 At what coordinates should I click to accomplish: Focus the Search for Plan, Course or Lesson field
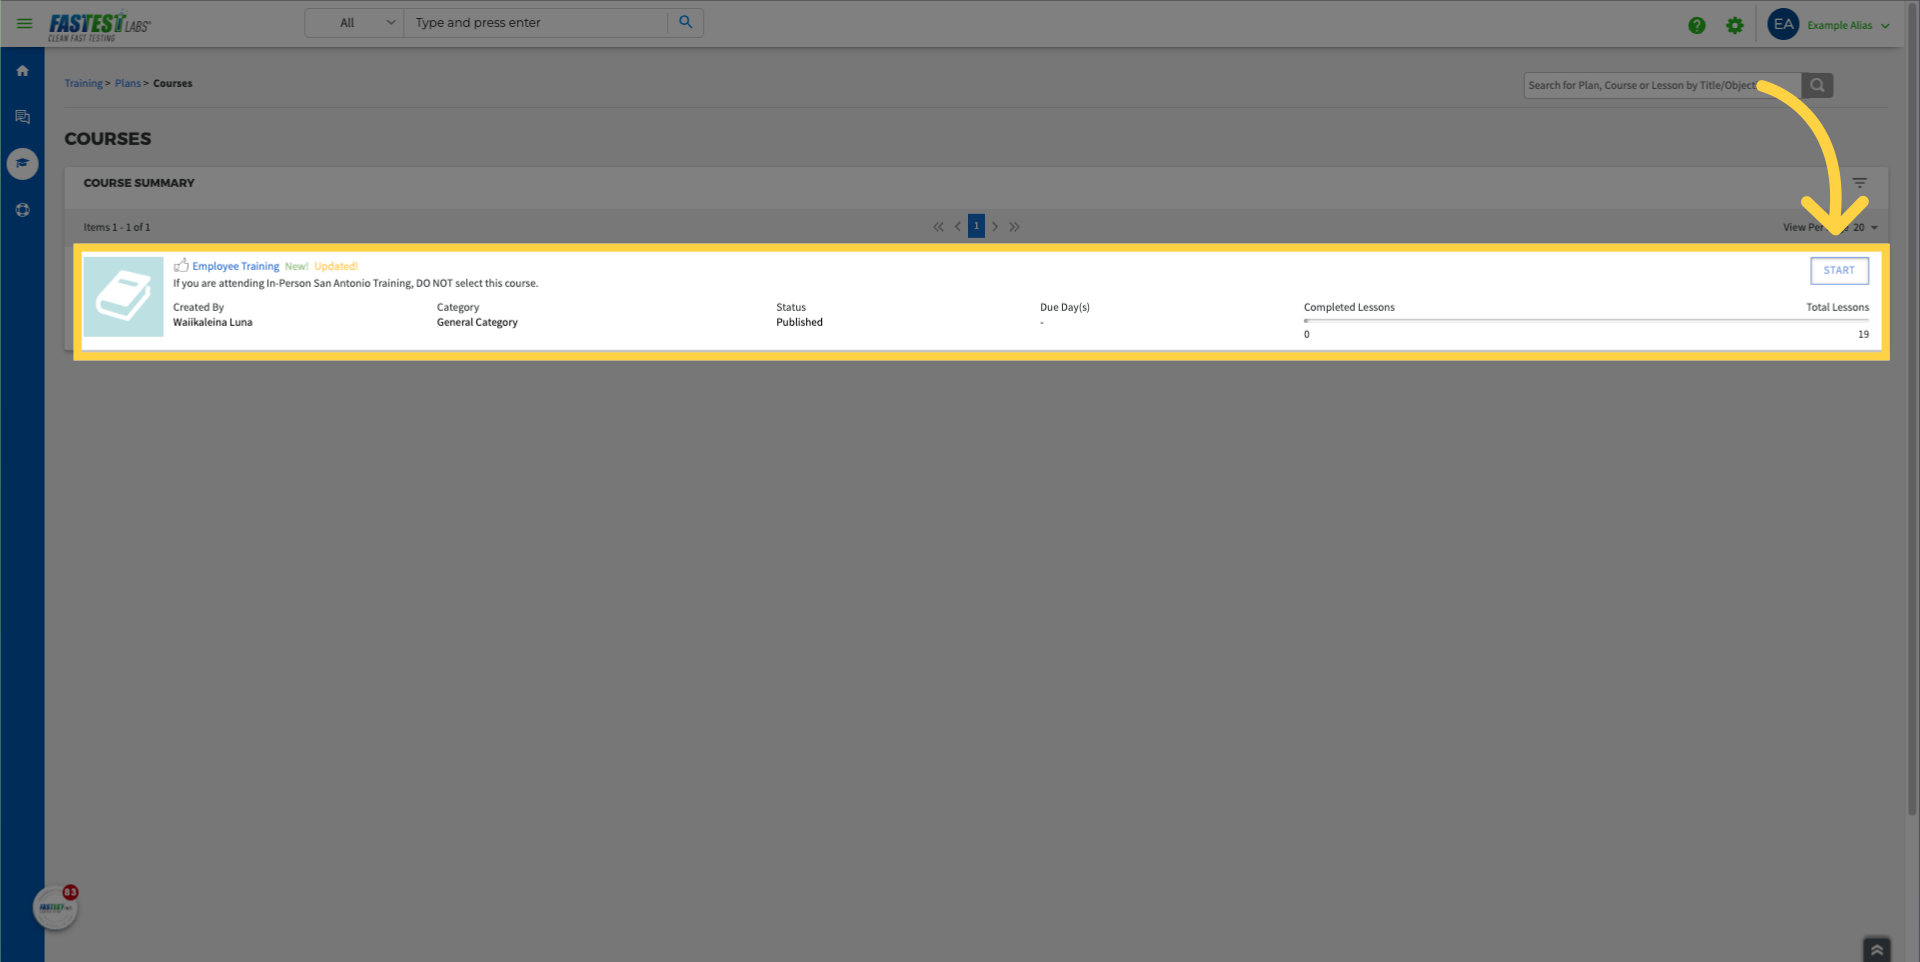point(1662,86)
